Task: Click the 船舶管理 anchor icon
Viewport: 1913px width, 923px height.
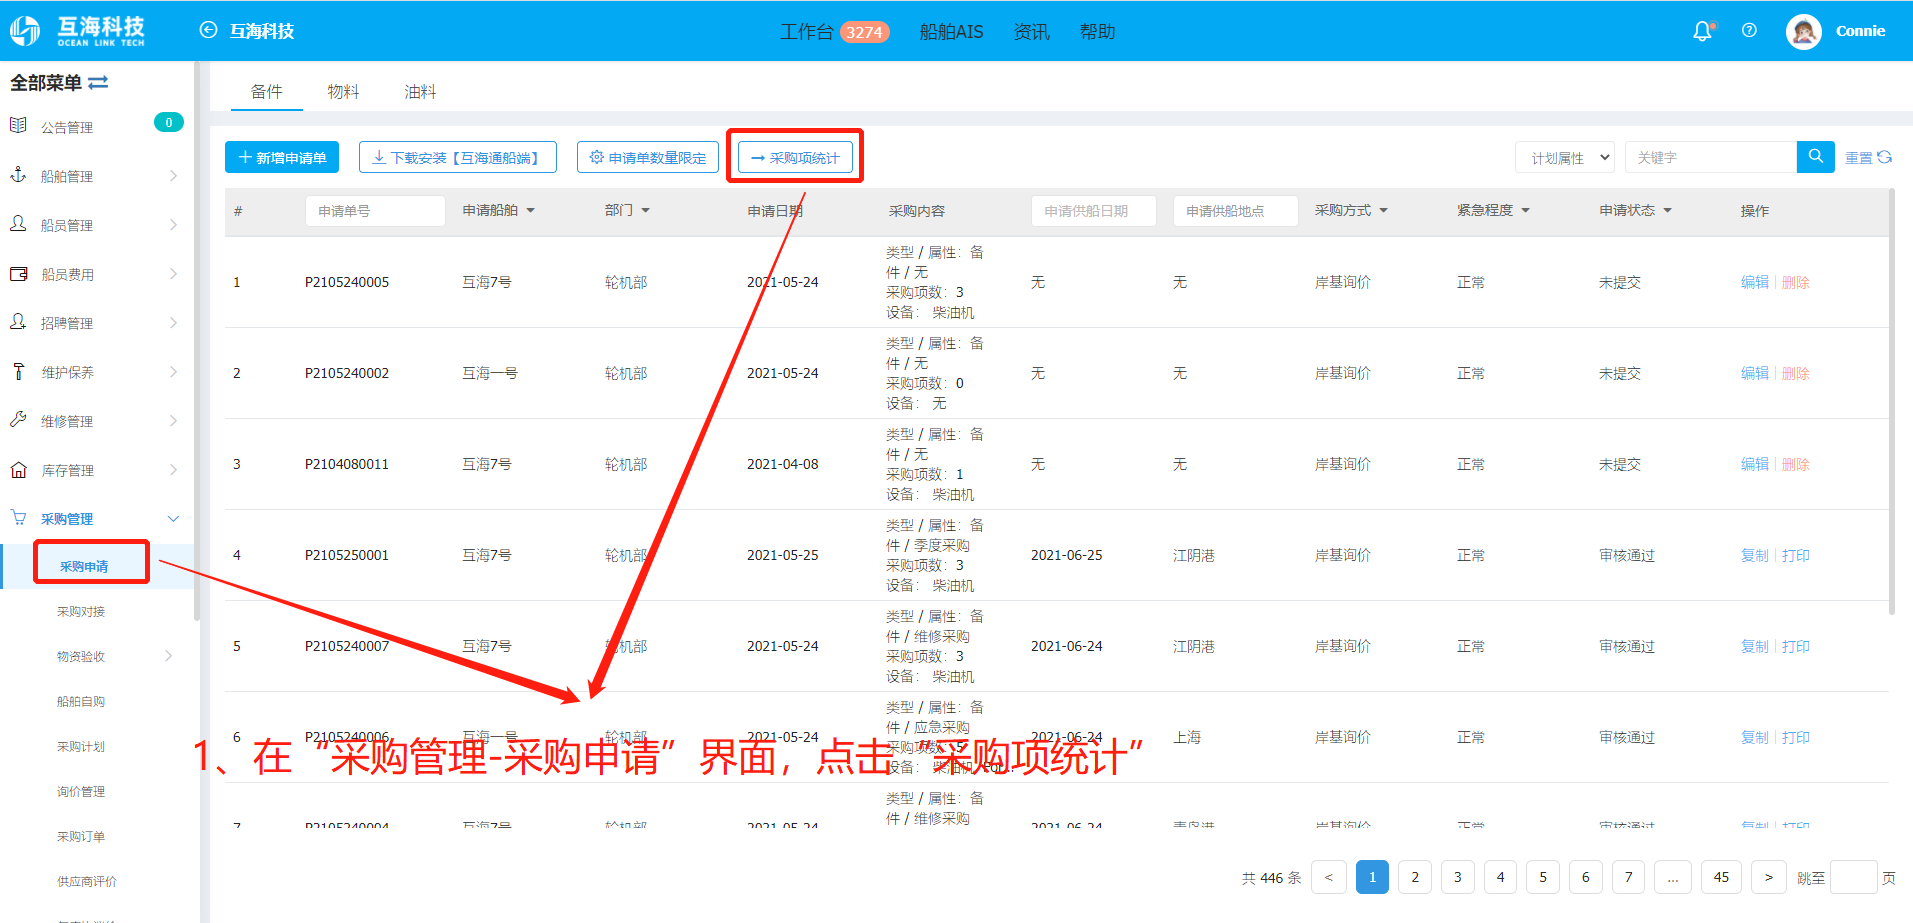Action: (x=18, y=174)
